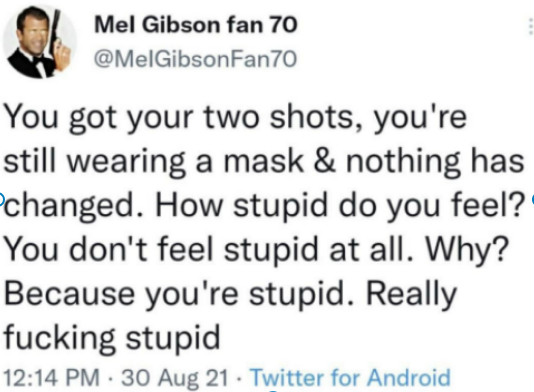Viewport: 534px width, 392px height.
Task: Click the last tweet line ending 'stupid'
Action: click(x=112, y=337)
